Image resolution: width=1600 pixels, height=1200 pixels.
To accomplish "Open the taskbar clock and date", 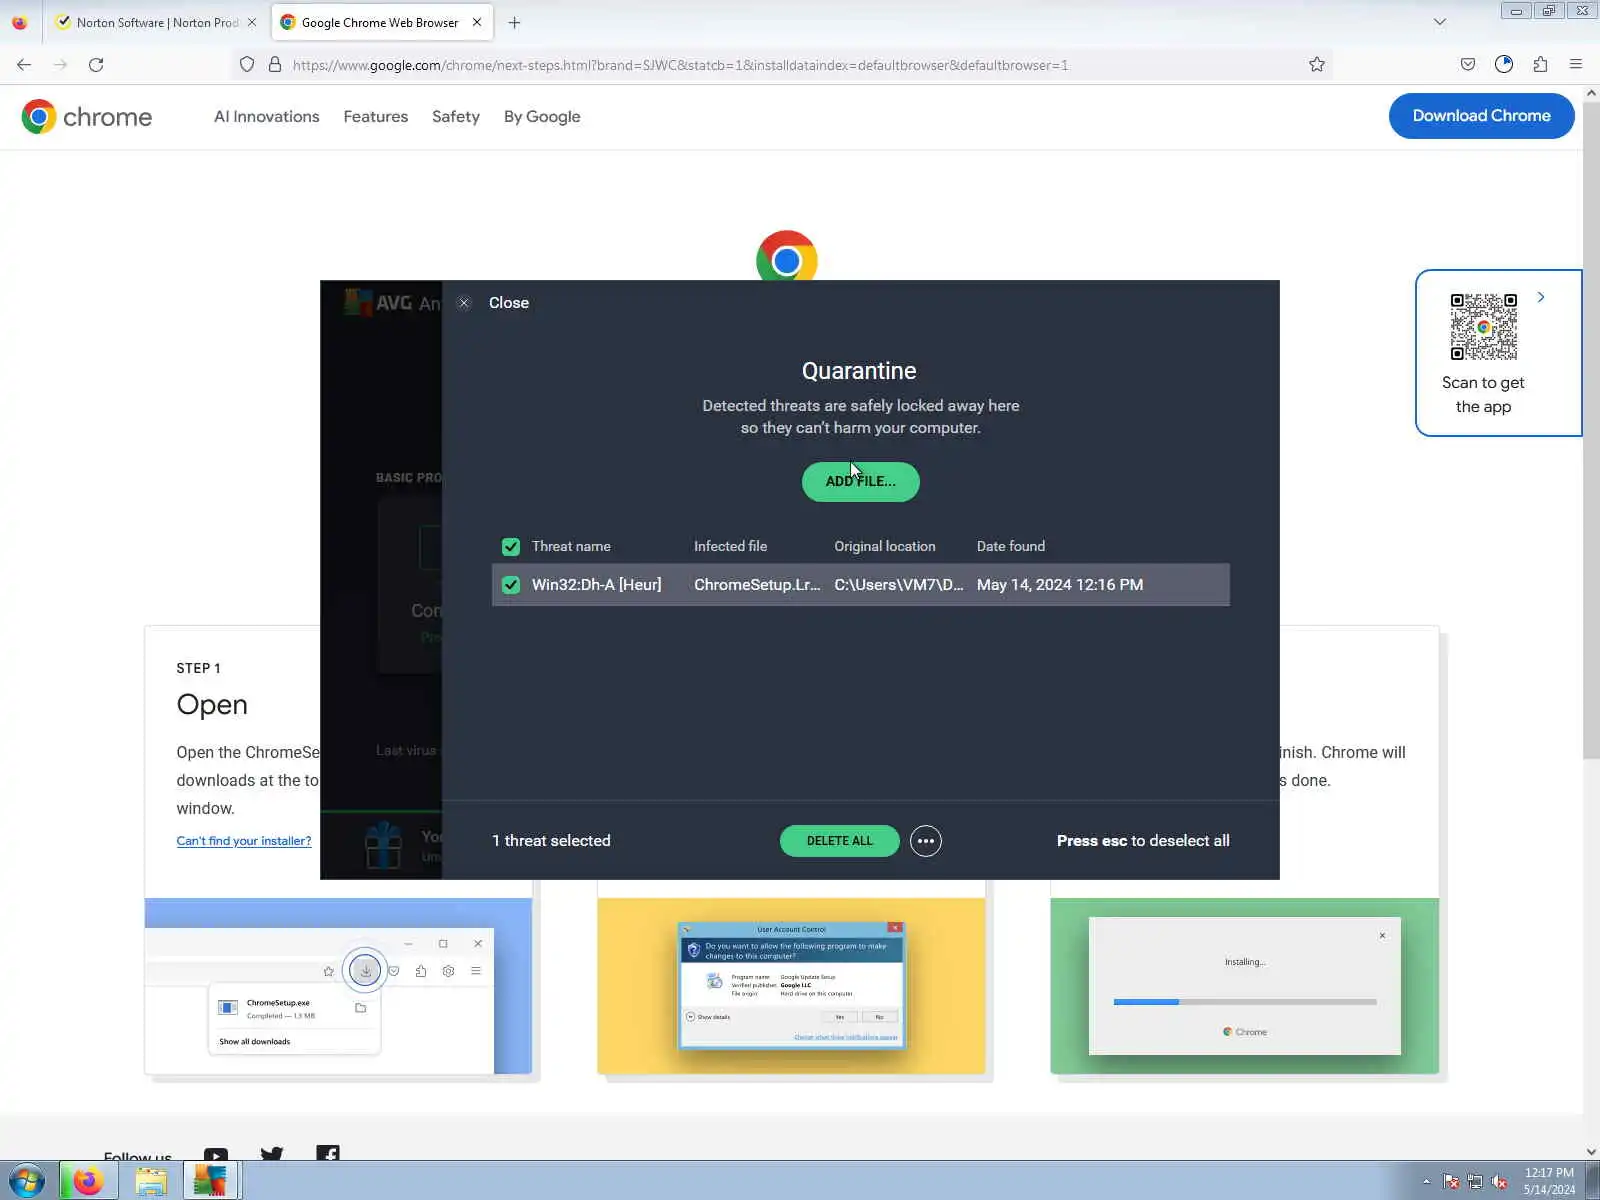I will click(1549, 1181).
